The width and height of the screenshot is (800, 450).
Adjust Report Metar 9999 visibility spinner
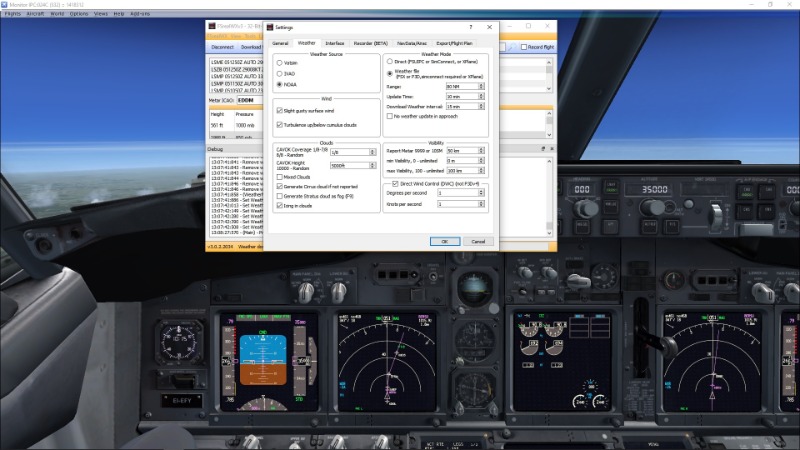click(x=481, y=151)
